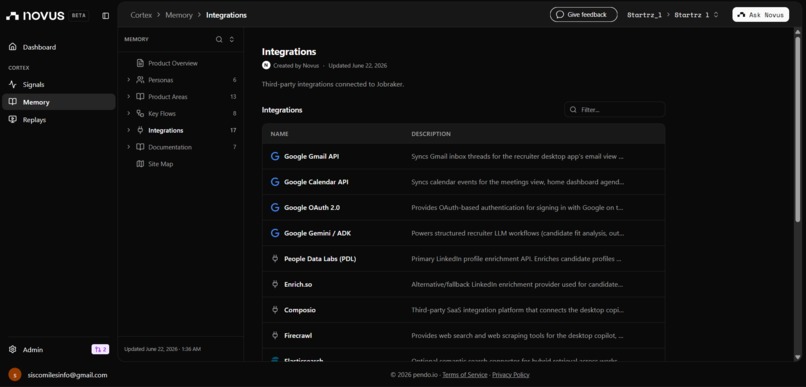Open the Google Gmail API row
This screenshot has width=806, height=387.
[464, 156]
